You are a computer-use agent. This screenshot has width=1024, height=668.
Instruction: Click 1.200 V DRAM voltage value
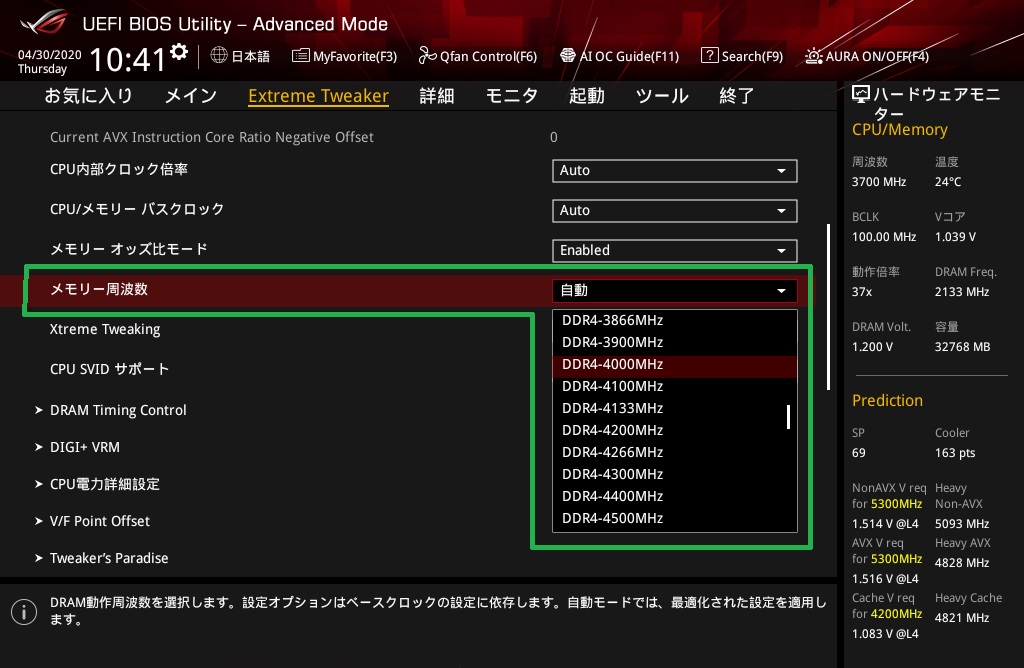[872, 347]
